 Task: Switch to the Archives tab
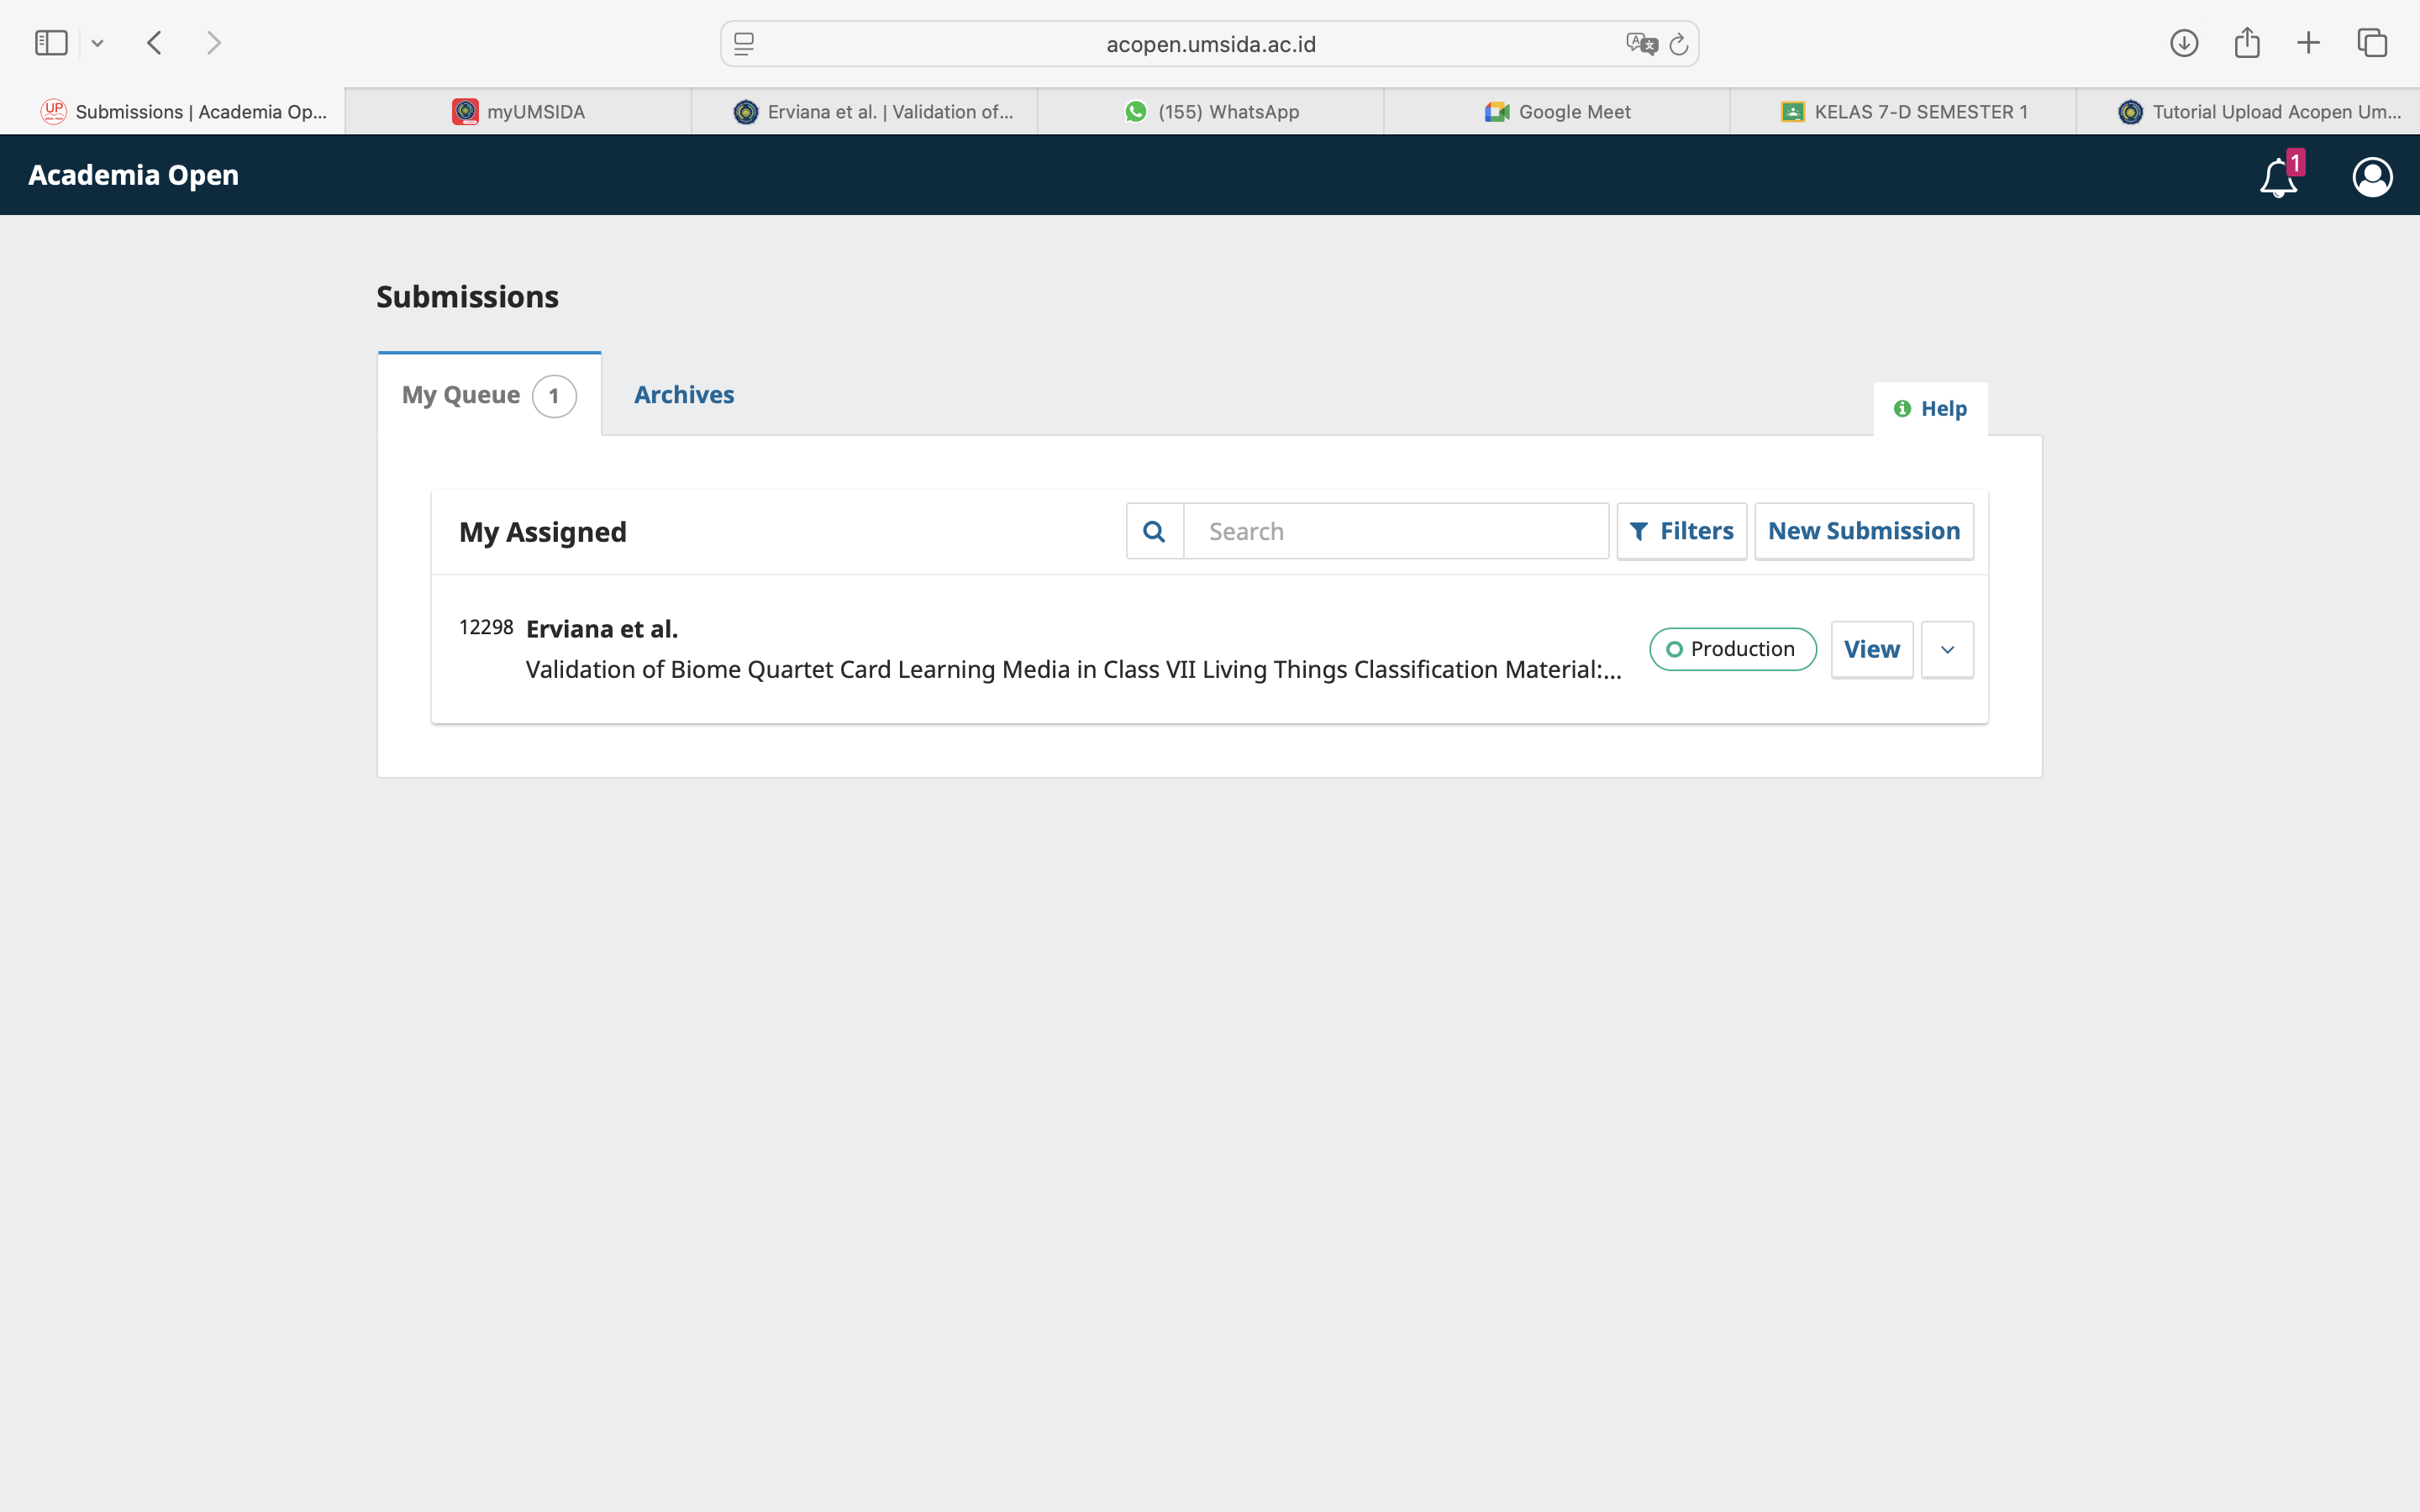(x=684, y=395)
